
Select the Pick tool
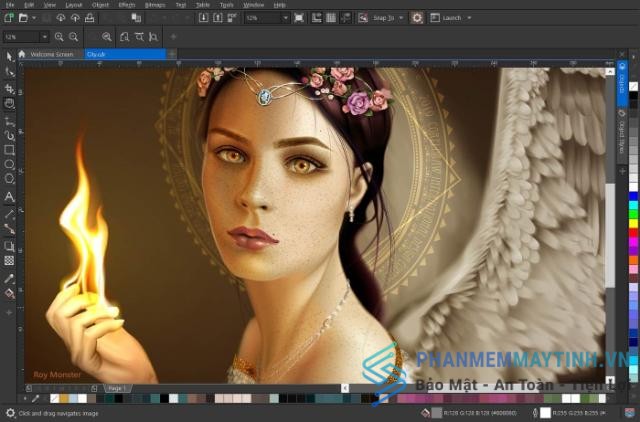click(9, 56)
